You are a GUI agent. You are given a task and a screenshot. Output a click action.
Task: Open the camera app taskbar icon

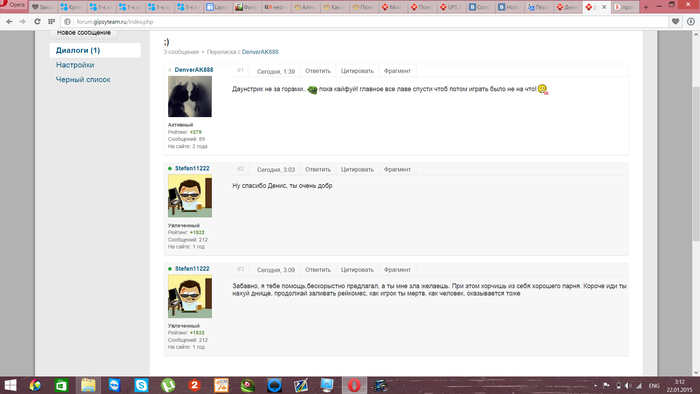point(380,385)
